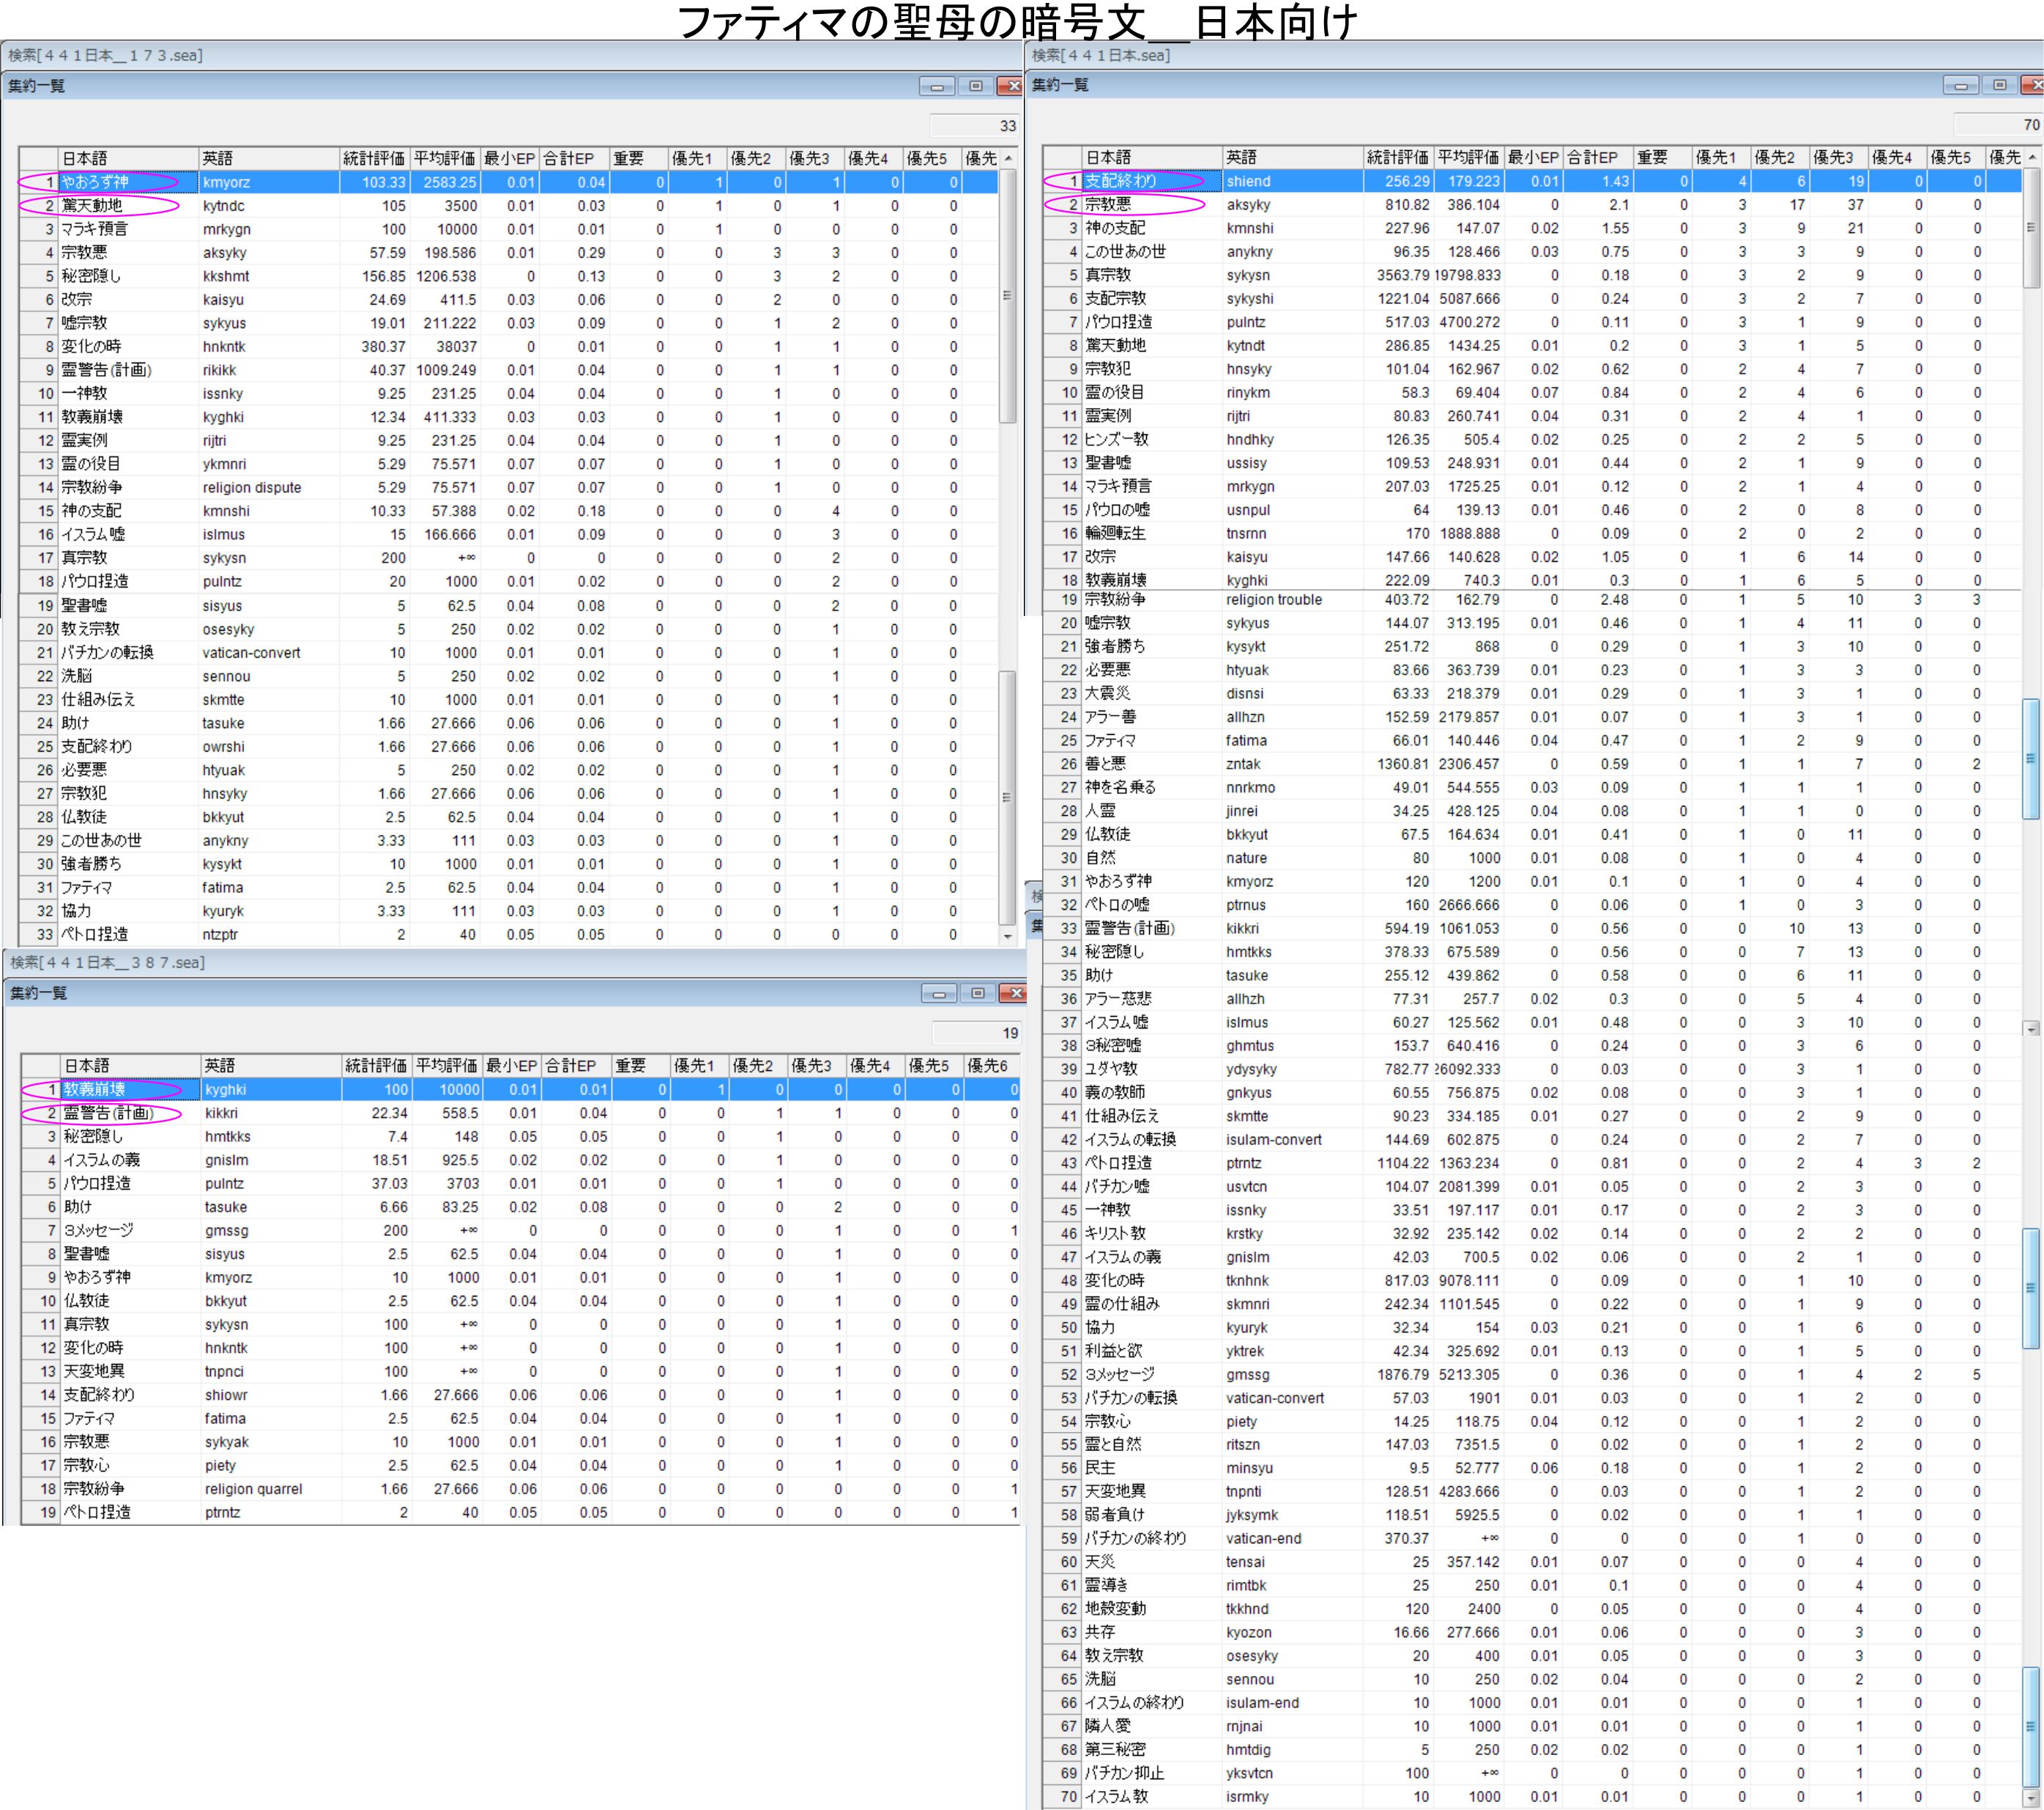Select row number 70 イスラム教 in right list
The image size is (2044, 1810).
[1116, 1796]
